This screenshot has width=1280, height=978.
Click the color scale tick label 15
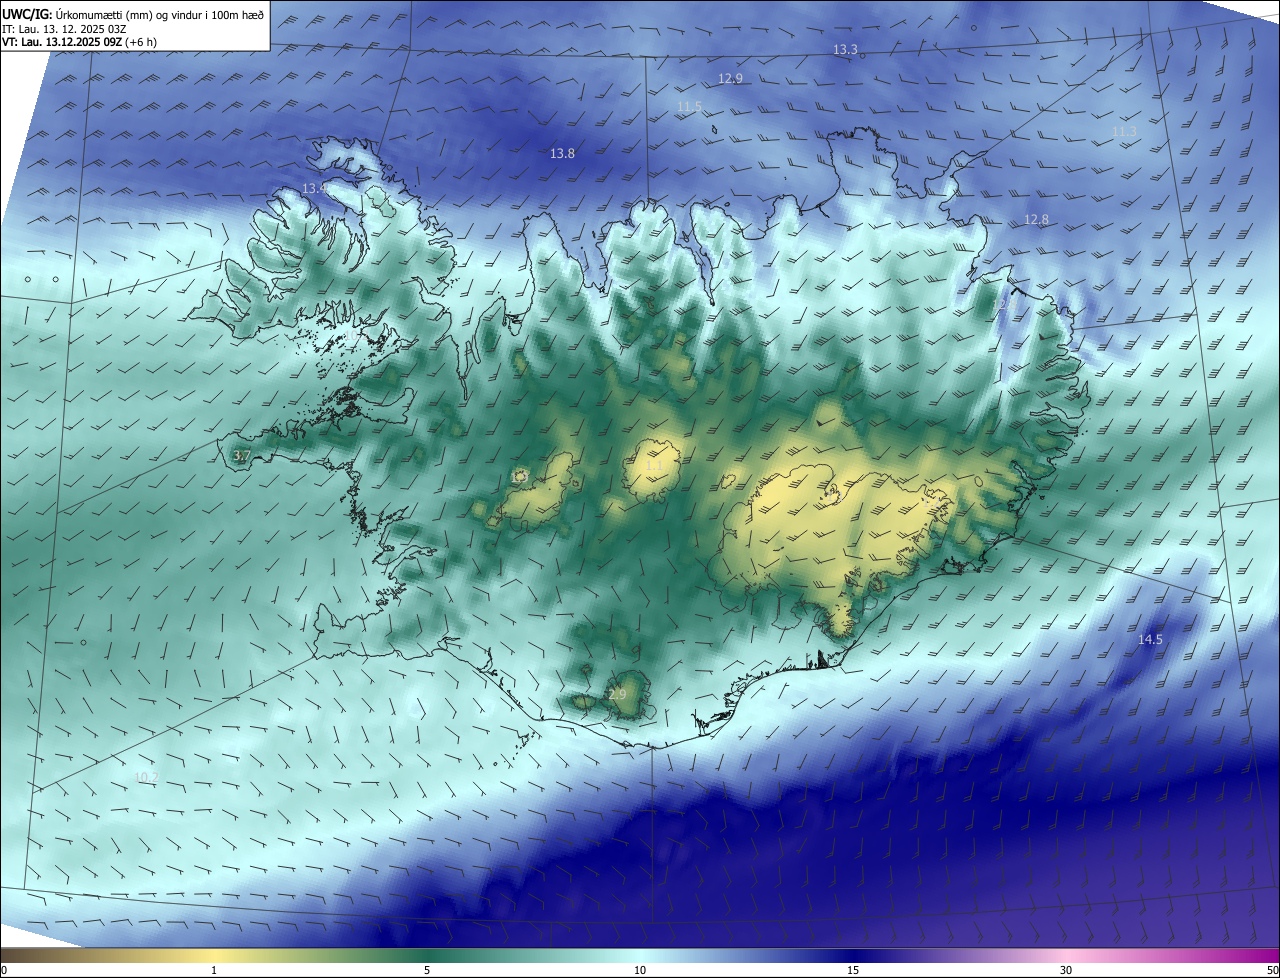pyautogui.click(x=853, y=971)
